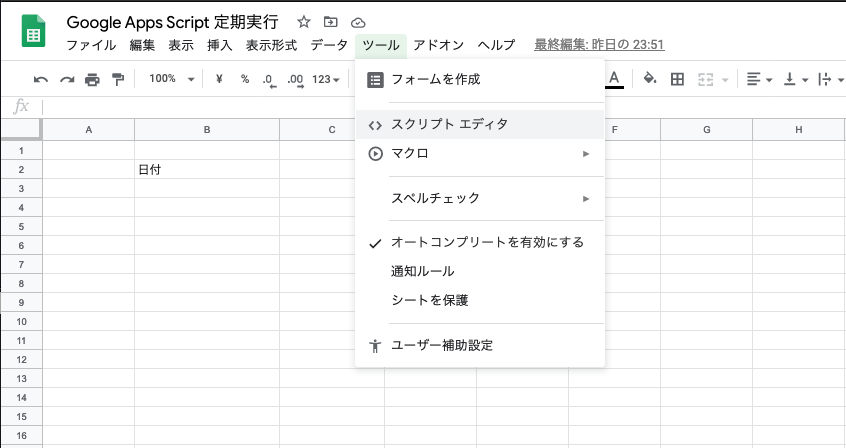This screenshot has width=846, height=448.
Task: Click the move to folder icon
Action: click(330, 22)
